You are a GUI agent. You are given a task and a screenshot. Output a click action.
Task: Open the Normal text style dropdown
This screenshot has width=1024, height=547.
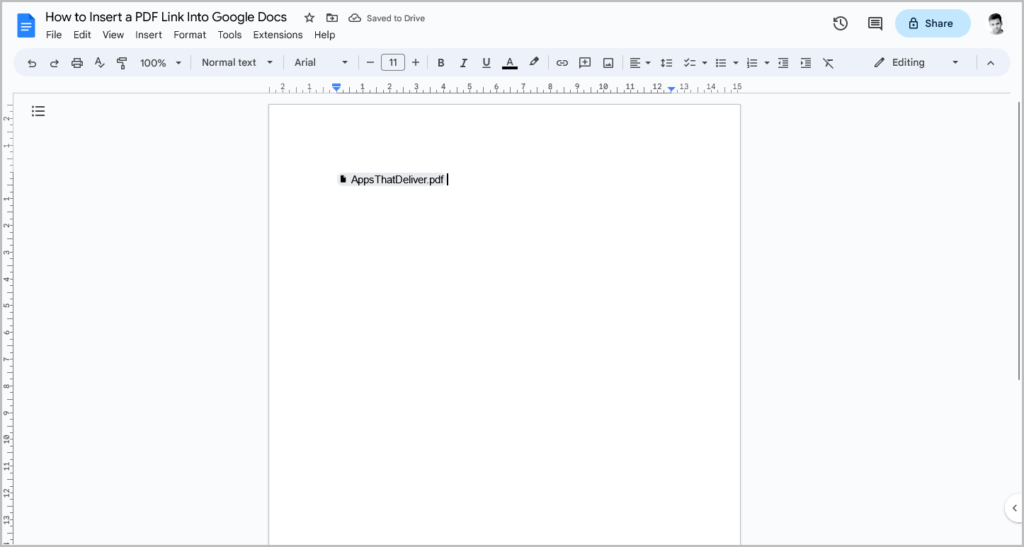(x=237, y=63)
